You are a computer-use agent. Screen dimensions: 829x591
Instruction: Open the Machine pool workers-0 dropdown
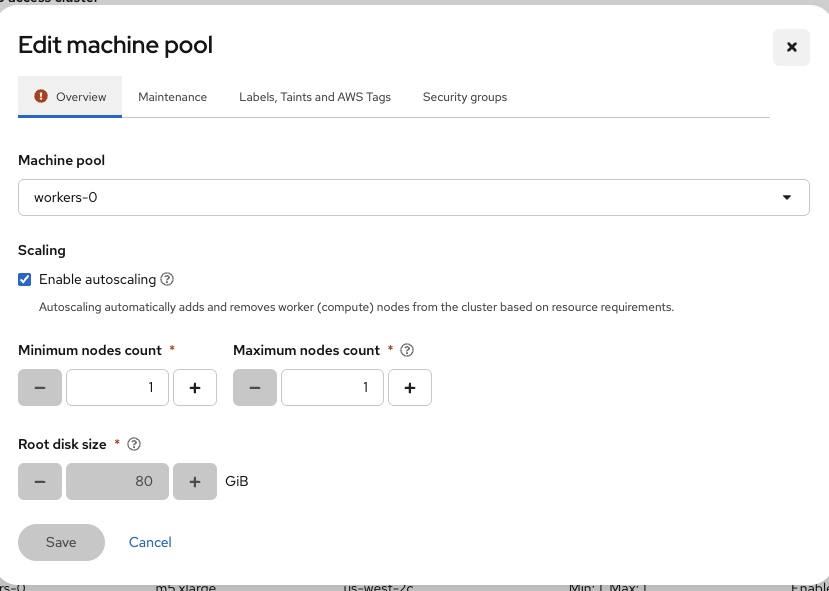(x=413, y=197)
